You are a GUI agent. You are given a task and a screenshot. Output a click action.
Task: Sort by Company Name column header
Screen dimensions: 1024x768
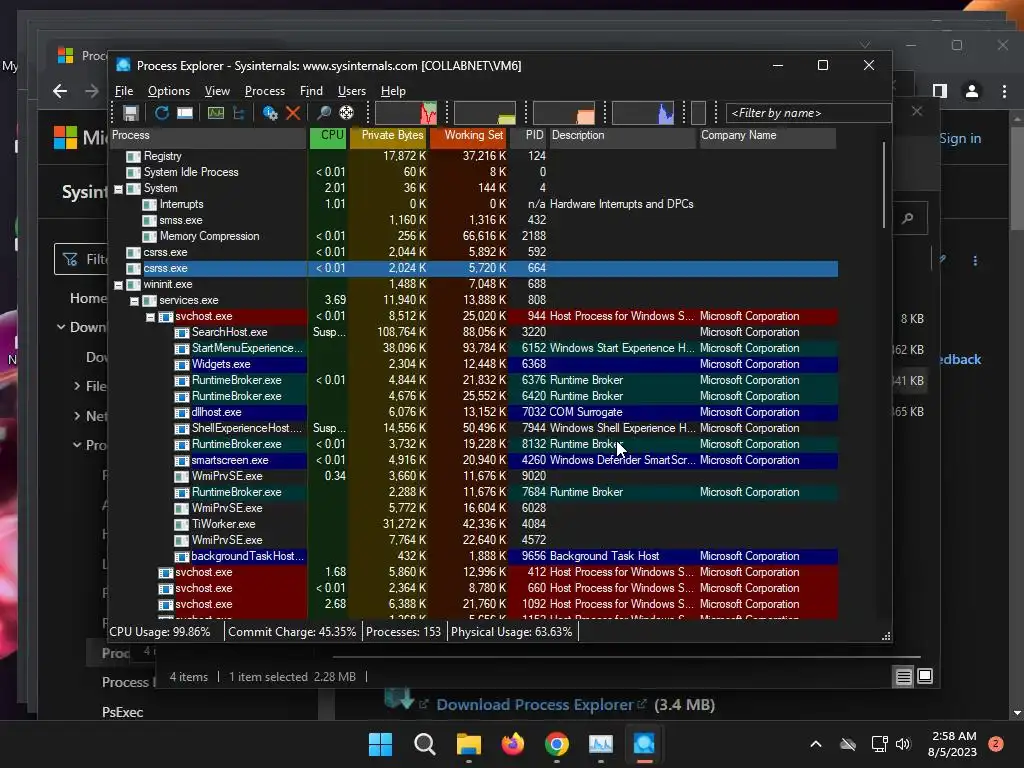click(x=767, y=136)
